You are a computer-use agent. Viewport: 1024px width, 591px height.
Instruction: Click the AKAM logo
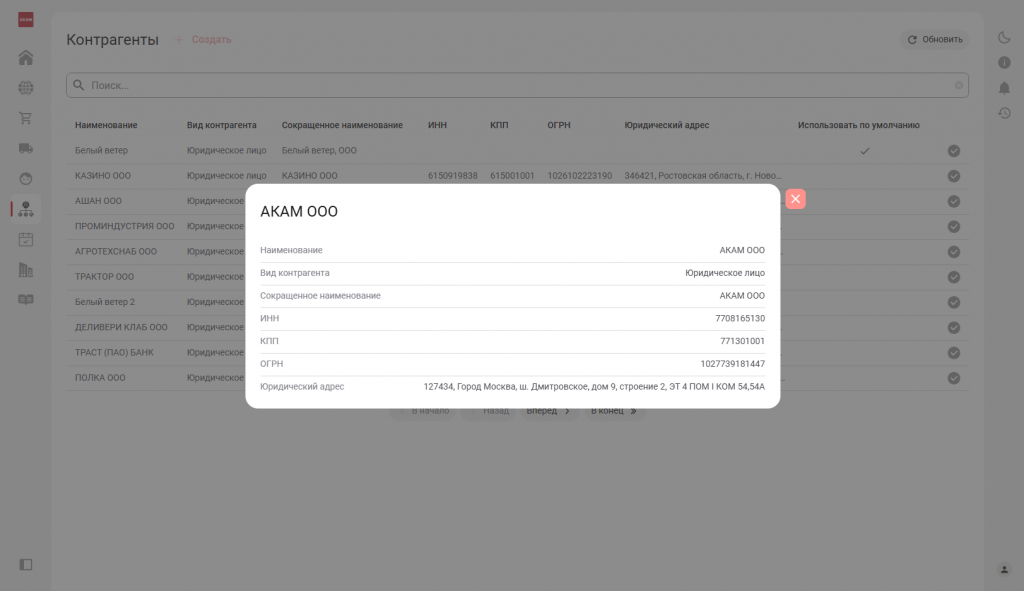25,20
